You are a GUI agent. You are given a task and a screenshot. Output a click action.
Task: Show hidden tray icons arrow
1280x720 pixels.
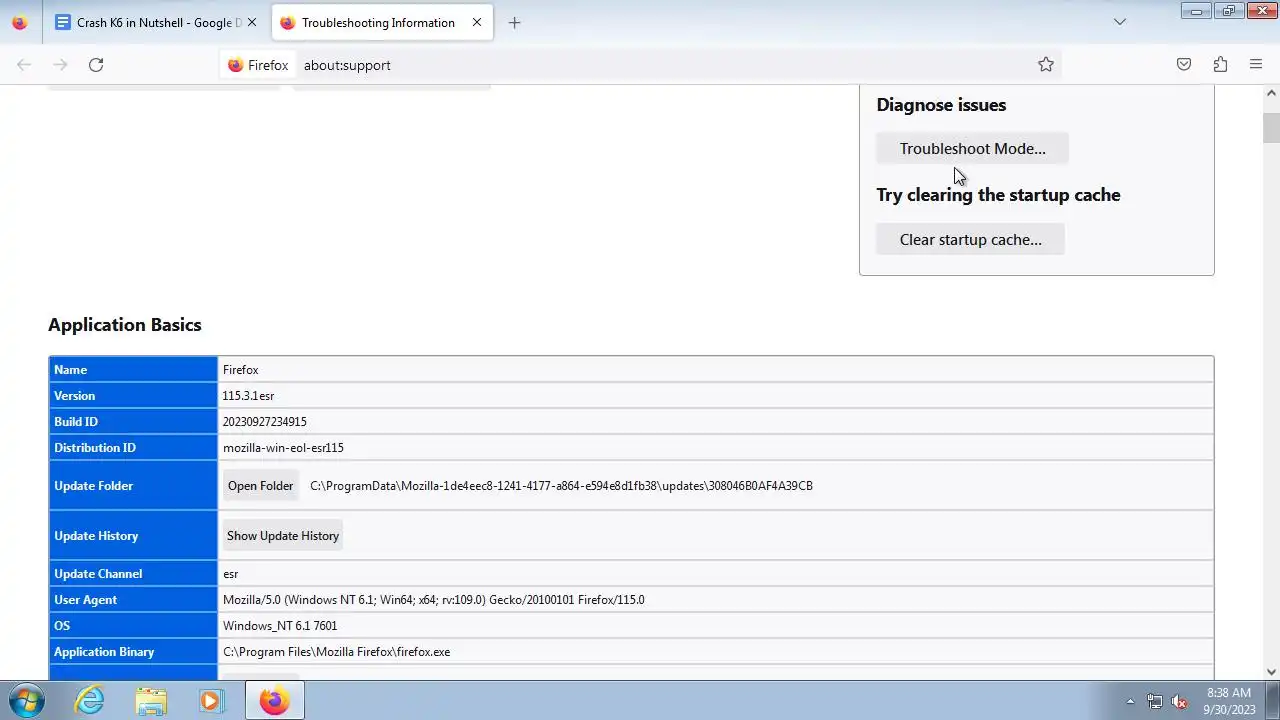click(x=1130, y=701)
